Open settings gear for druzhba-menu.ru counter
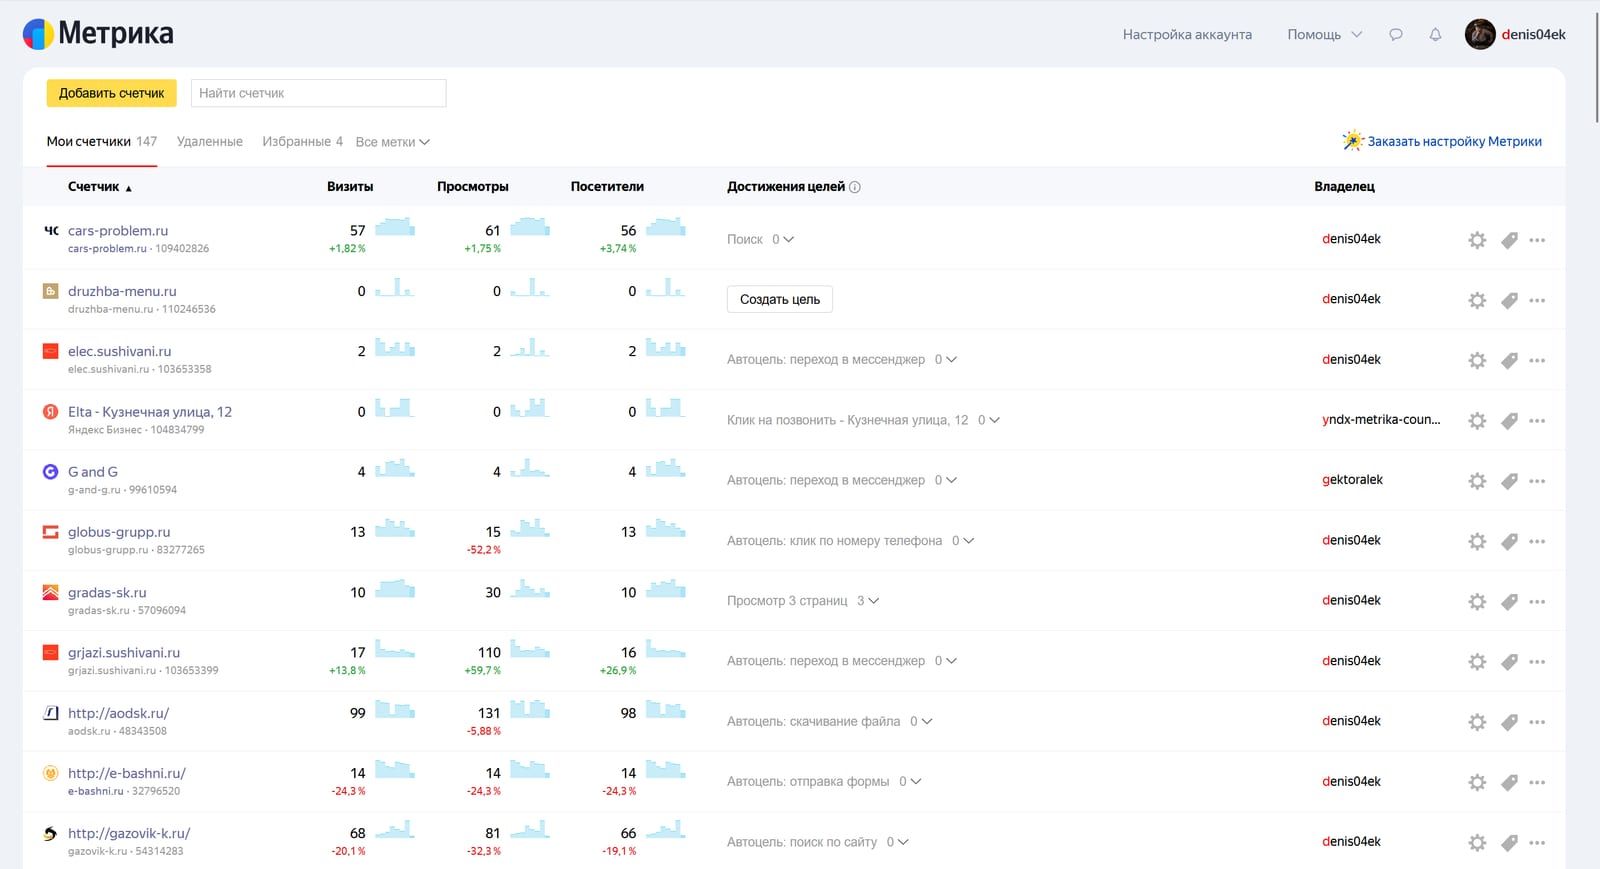This screenshot has width=1600, height=869. click(x=1477, y=300)
